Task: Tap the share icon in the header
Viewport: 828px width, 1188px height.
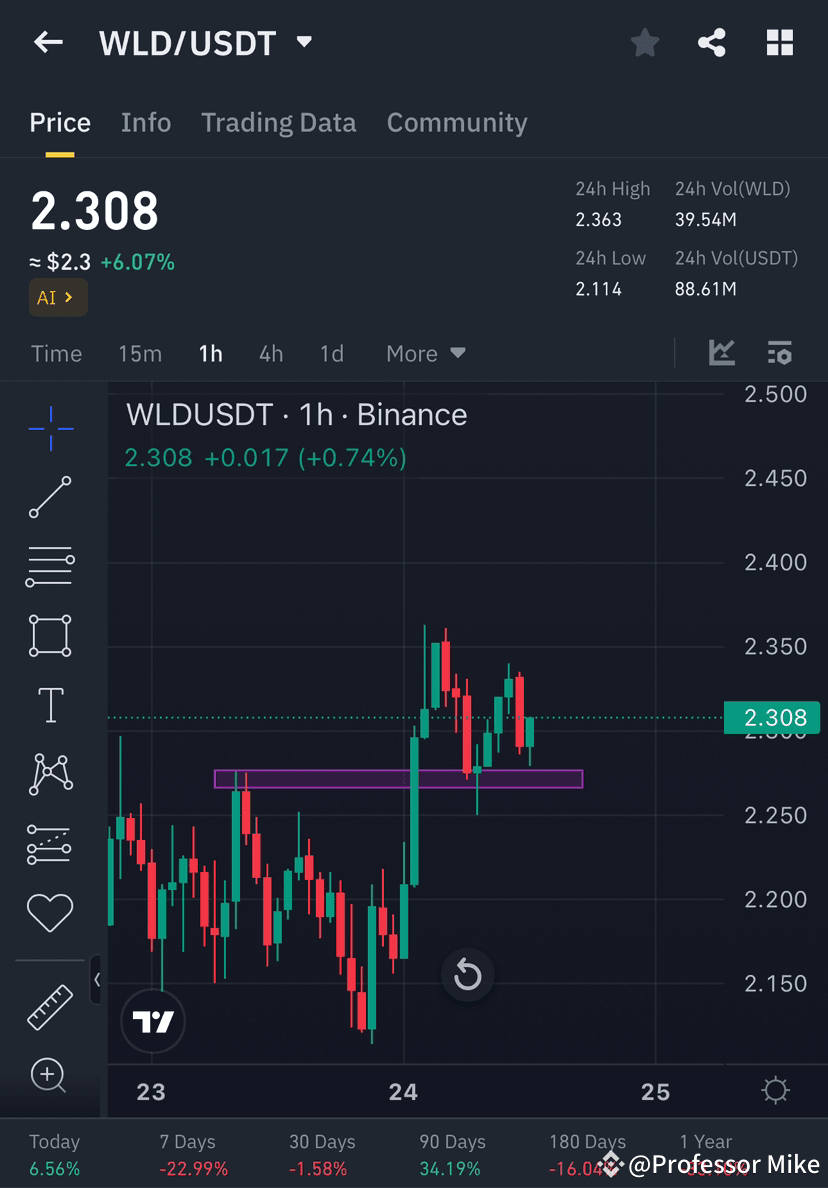Action: point(712,42)
